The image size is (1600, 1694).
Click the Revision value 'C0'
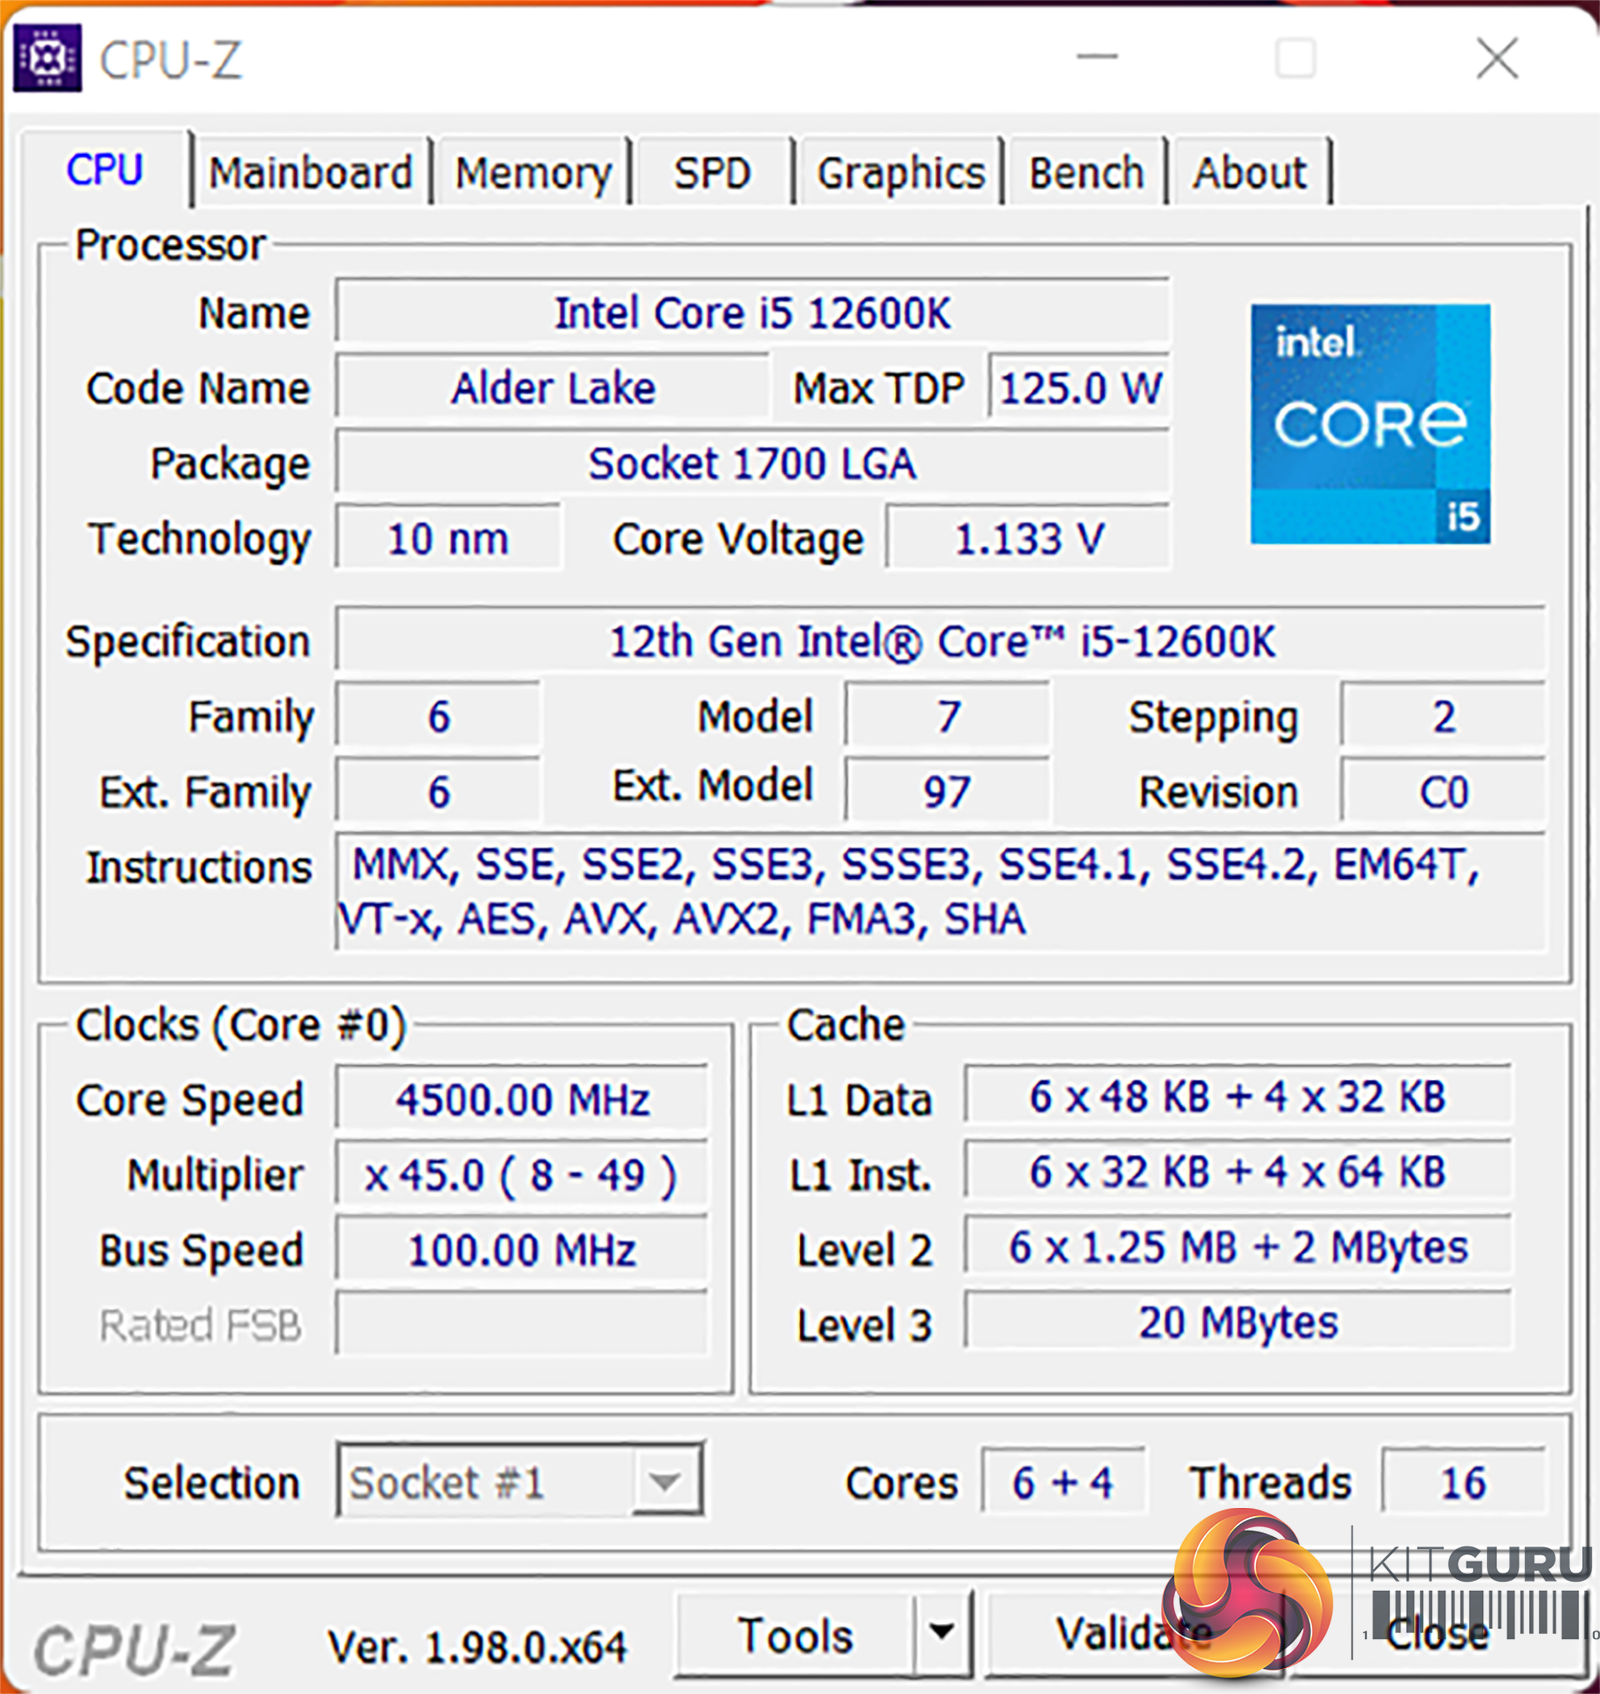pyautogui.click(x=1443, y=791)
